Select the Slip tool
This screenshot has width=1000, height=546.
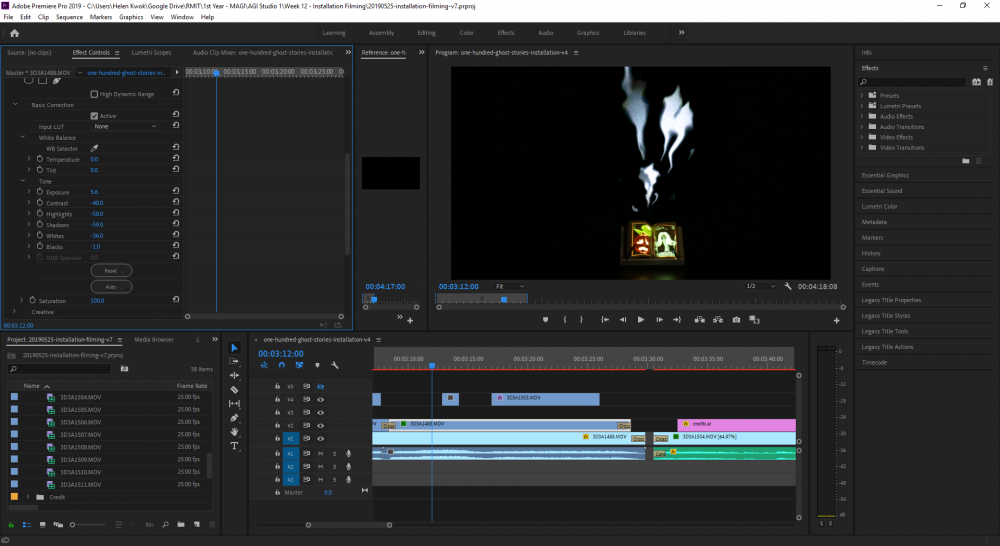tap(234, 404)
